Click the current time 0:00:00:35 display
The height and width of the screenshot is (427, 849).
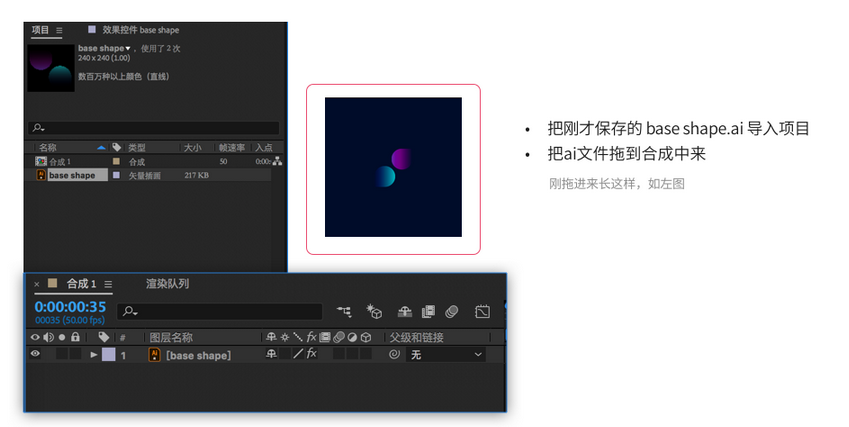(70, 307)
